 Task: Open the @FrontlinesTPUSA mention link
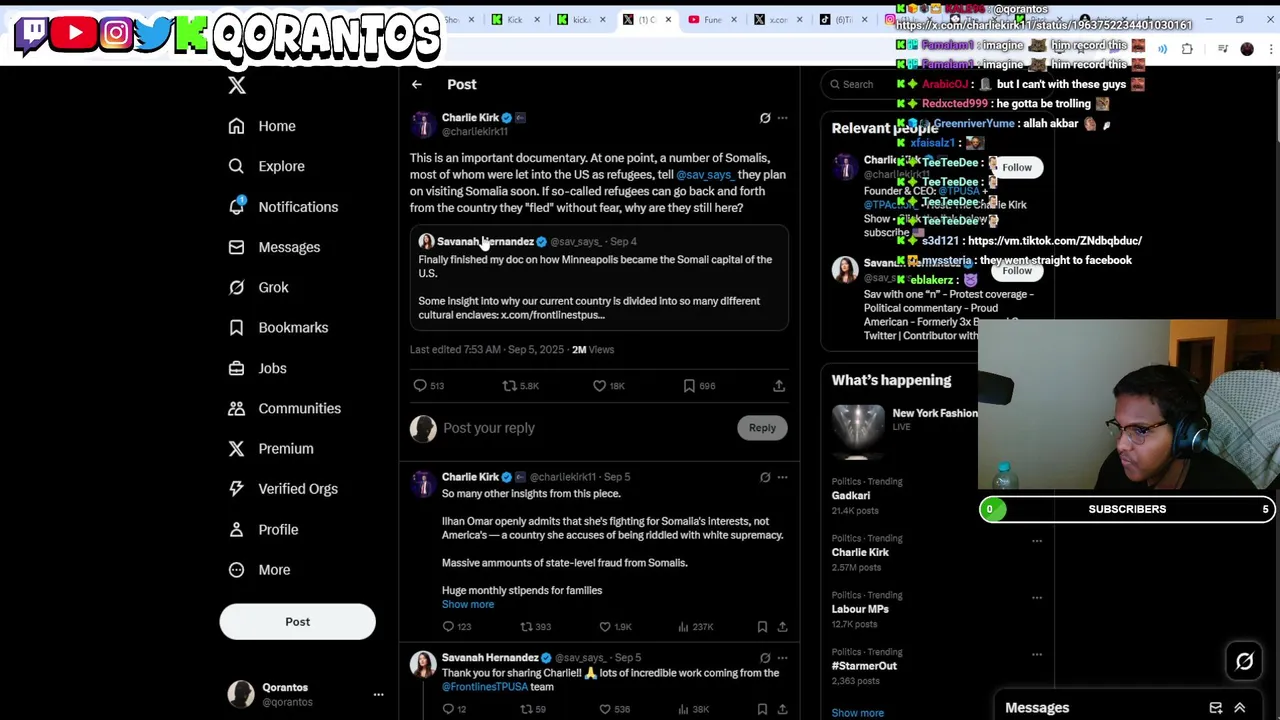[x=484, y=687]
